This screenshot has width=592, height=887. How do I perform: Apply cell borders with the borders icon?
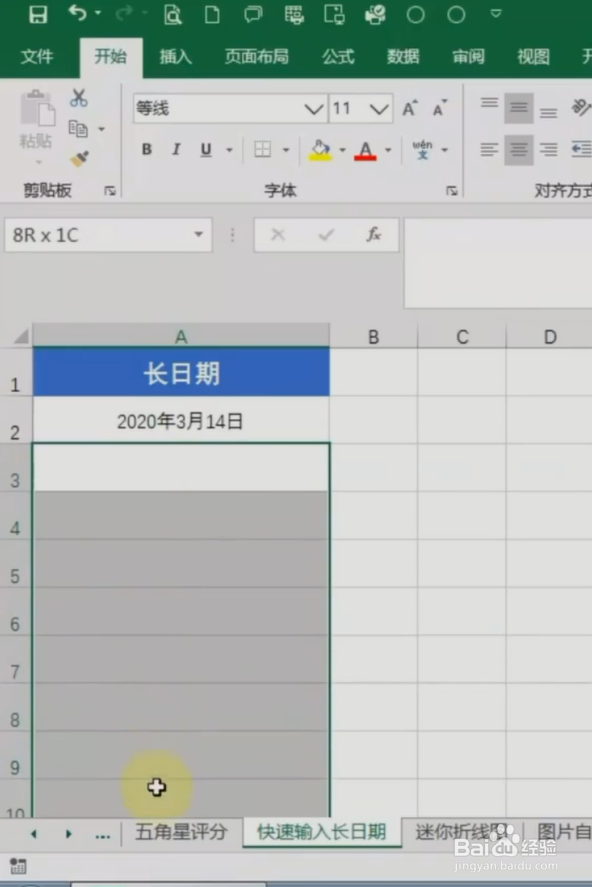(262, 149)
